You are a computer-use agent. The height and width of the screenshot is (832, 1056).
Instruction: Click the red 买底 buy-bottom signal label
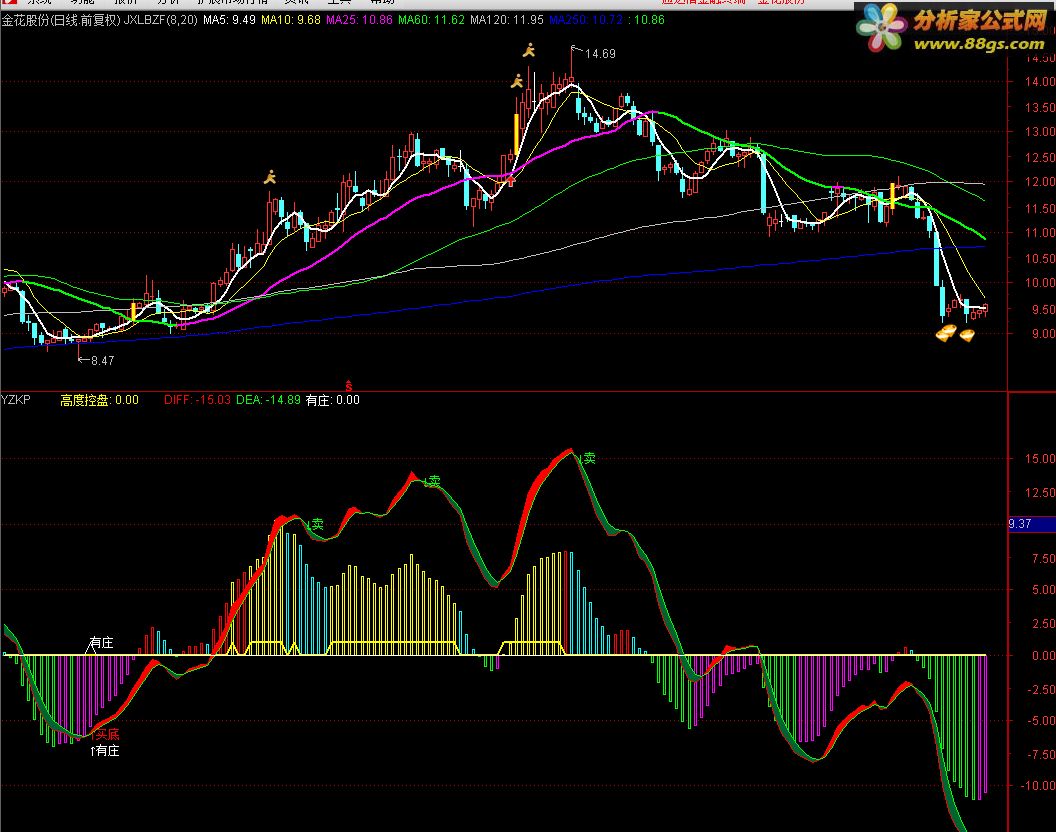(x=105, y=734)
